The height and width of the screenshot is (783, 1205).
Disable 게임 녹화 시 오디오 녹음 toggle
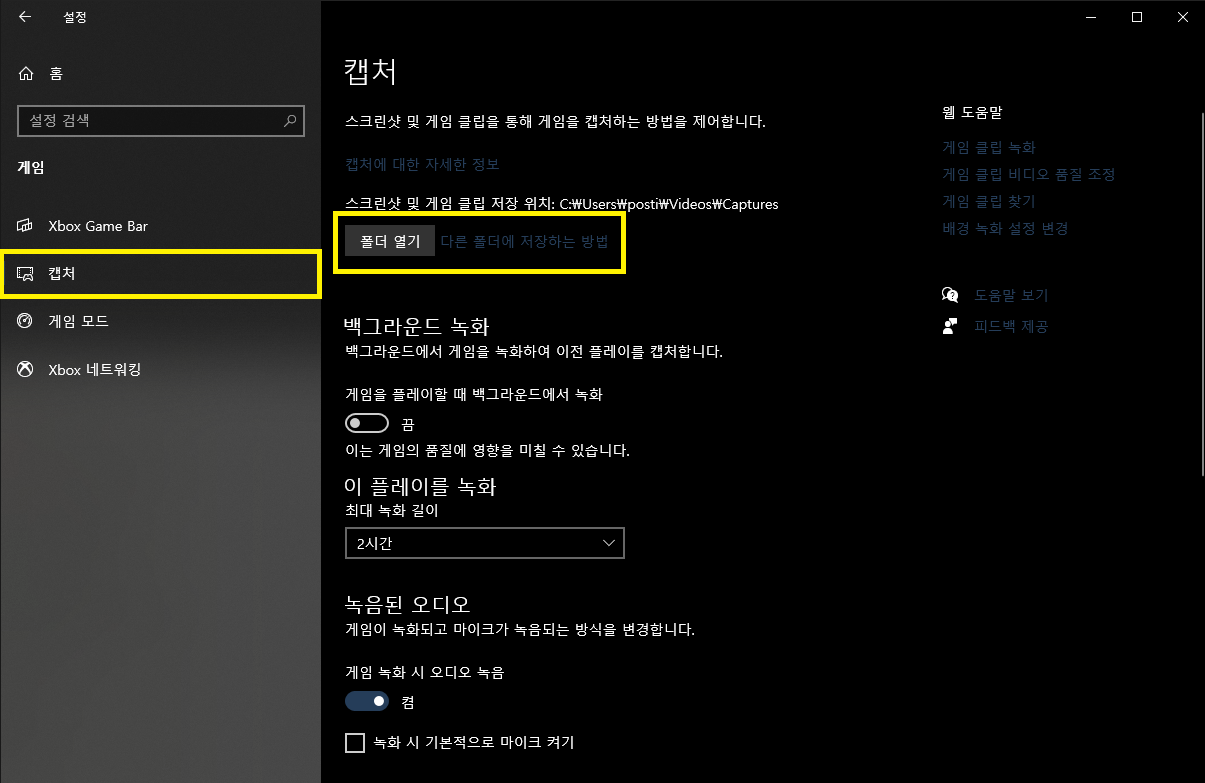tap(366, 700)
